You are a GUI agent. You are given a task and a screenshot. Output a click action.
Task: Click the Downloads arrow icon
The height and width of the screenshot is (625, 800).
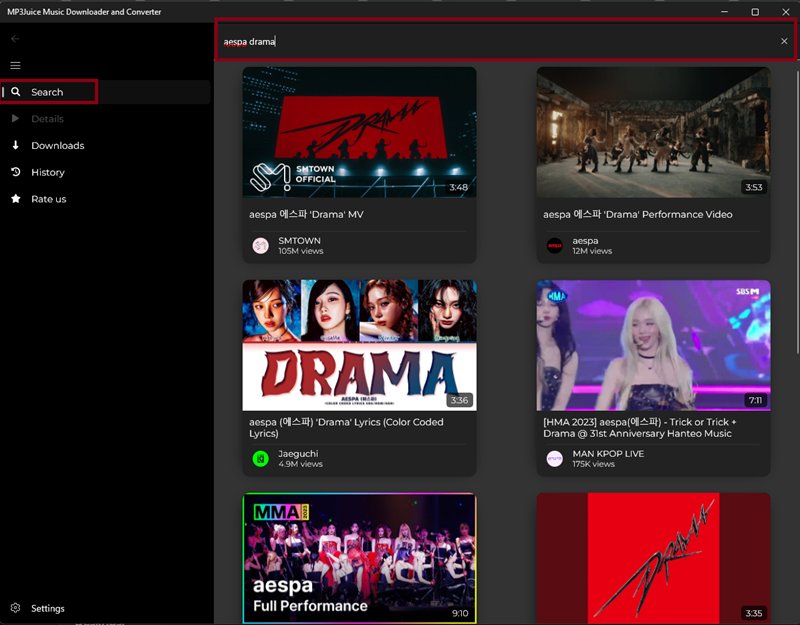coord(15,145)
